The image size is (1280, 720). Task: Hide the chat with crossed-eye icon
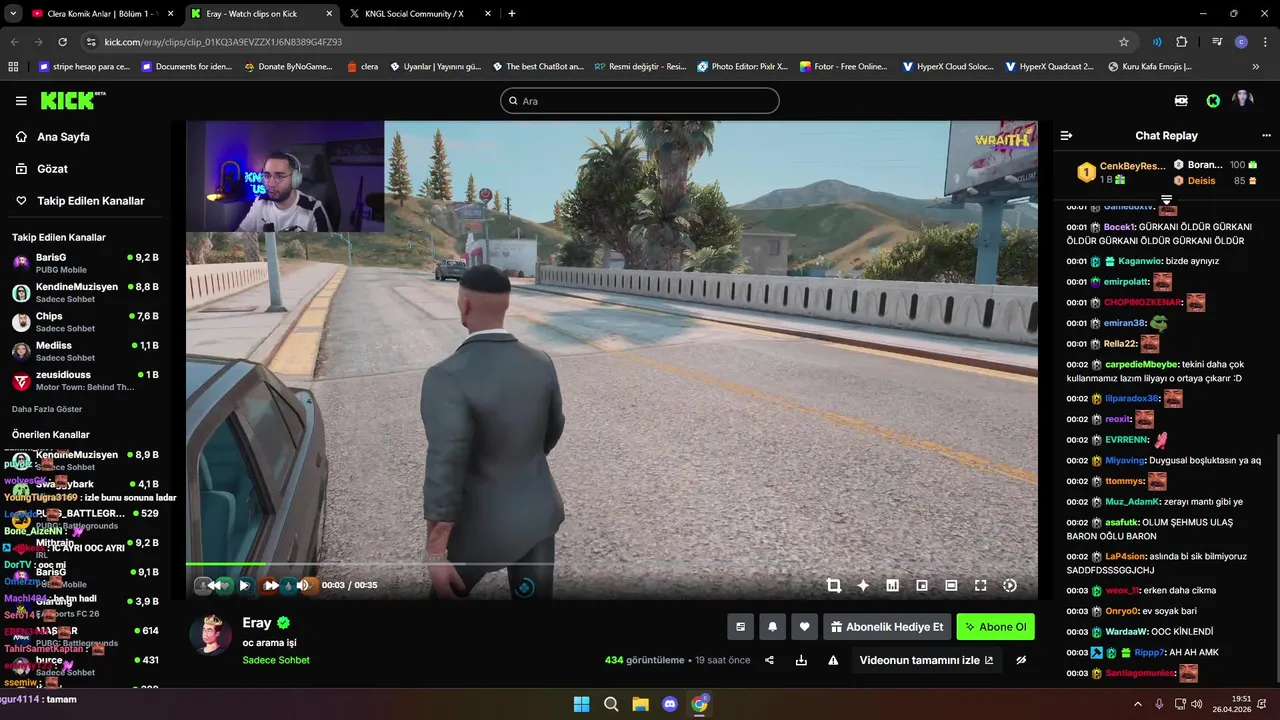pyautogui.click(x=1021, y=660)
